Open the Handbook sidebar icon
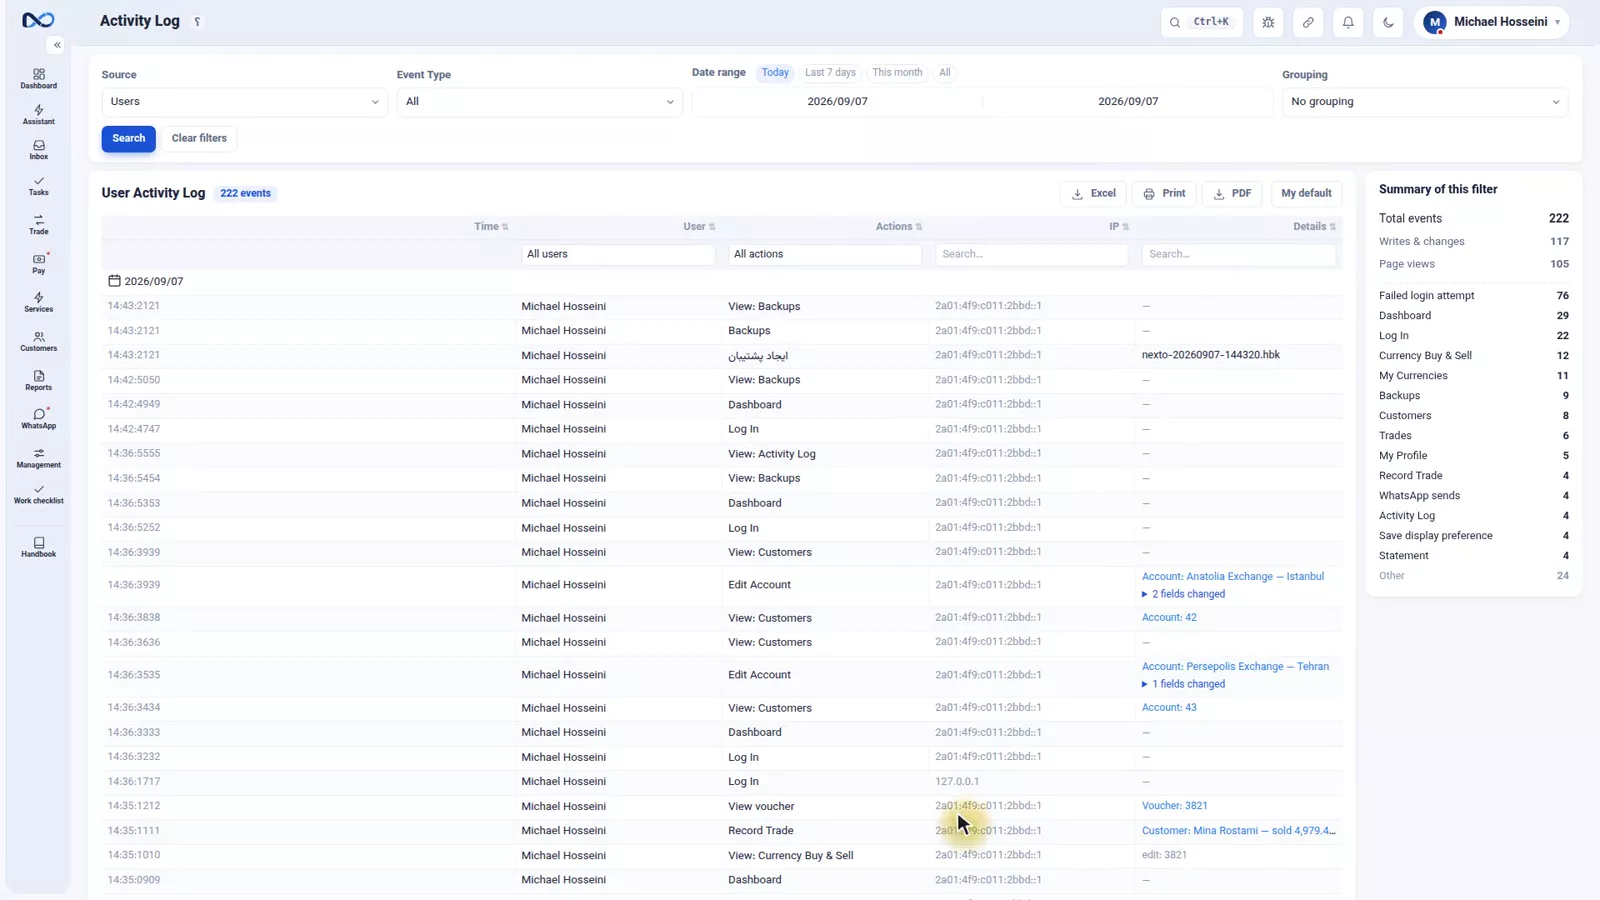This screenshot has width=1600, height=900. [38, 547]
